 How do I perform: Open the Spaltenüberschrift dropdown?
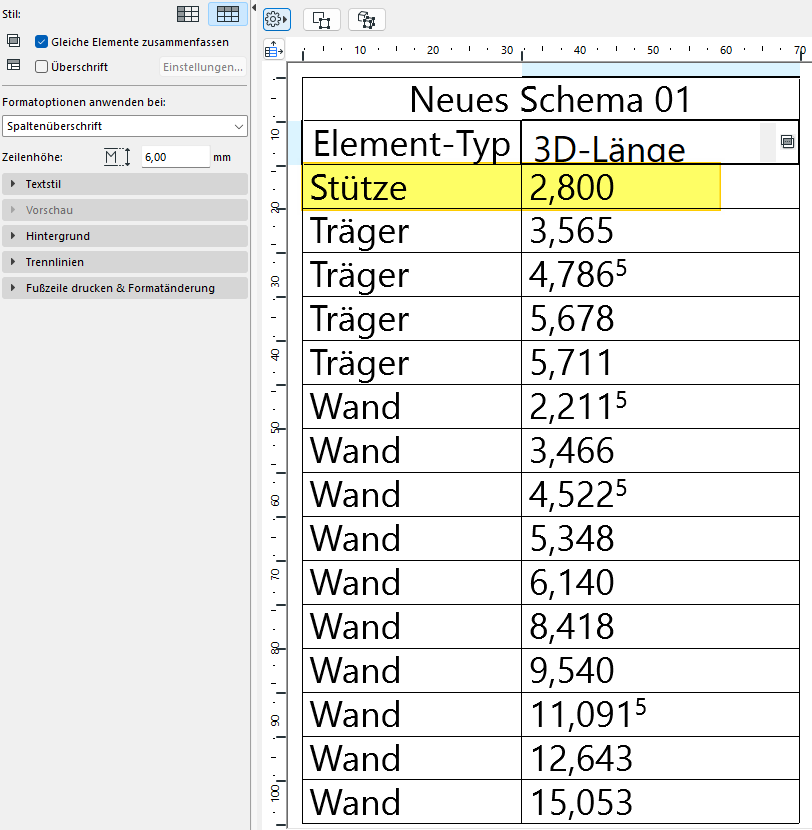125,126
